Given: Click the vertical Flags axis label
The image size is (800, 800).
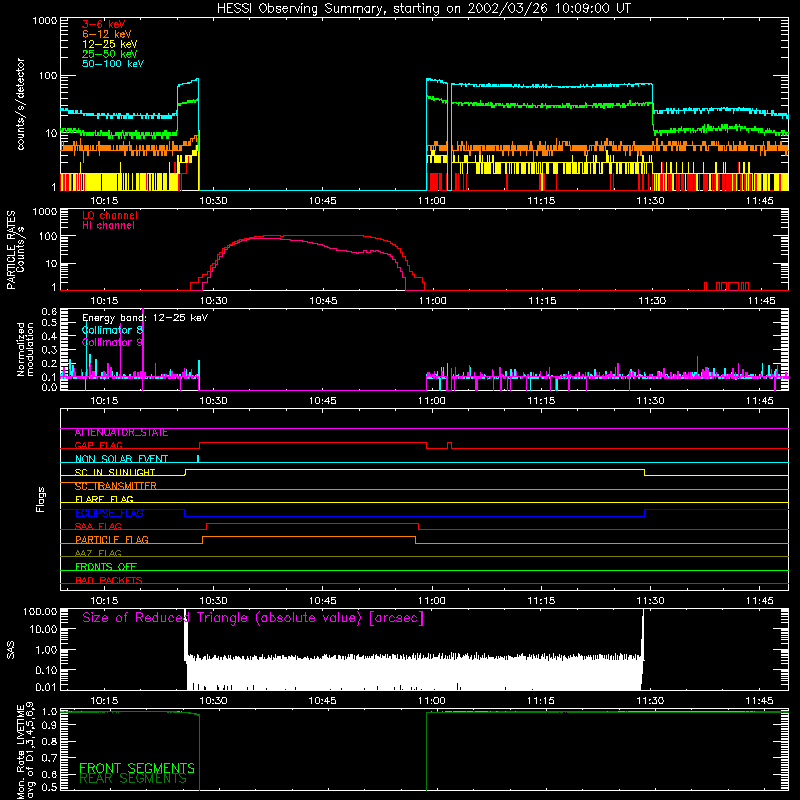Looking at the screenshot, I should tap(40, 499).
